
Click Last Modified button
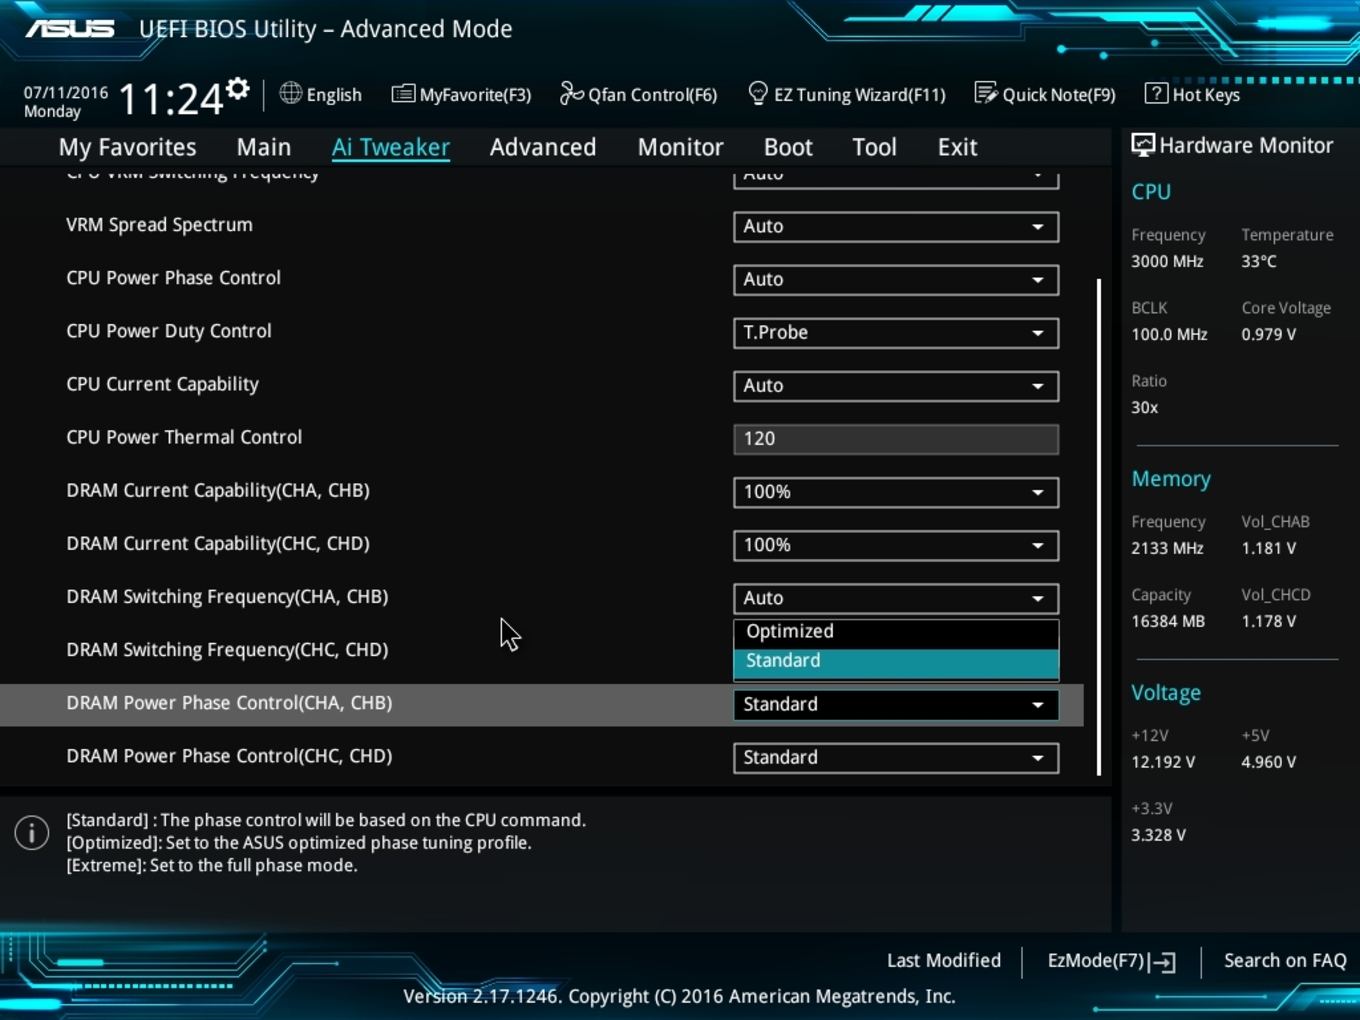[944, 960]
